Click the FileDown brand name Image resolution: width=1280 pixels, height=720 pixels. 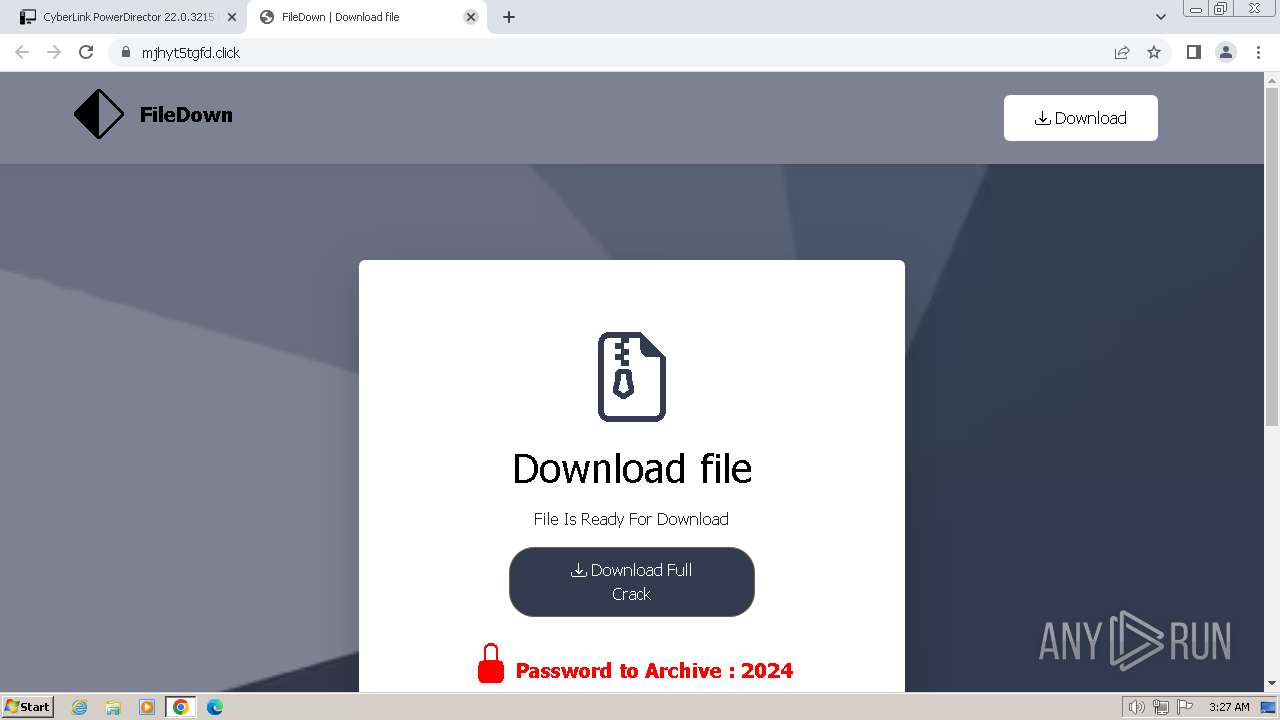(x=186, y=115)
